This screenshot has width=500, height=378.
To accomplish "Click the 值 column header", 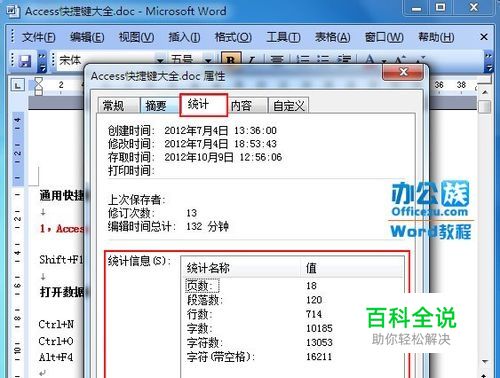I will click(x=352, y=267).
